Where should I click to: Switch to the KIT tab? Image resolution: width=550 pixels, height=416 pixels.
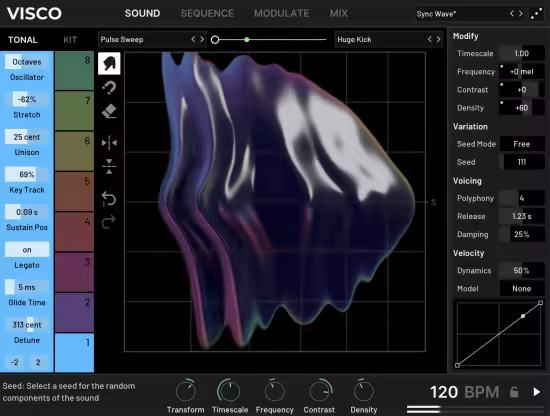(70, 40)
